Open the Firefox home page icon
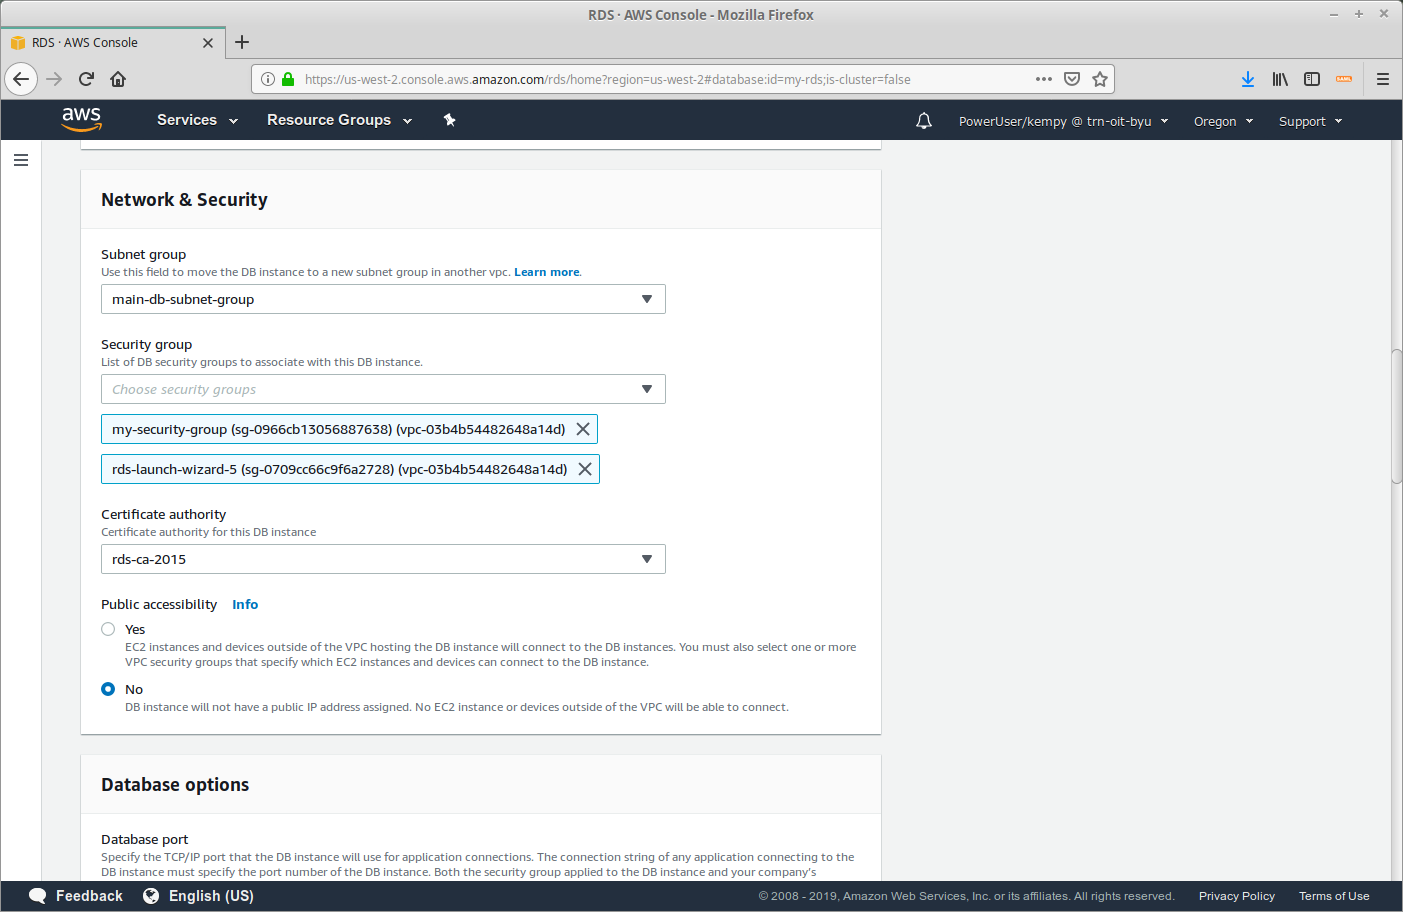The height and width of the screenshot is (912, 1403). (118, 79)
